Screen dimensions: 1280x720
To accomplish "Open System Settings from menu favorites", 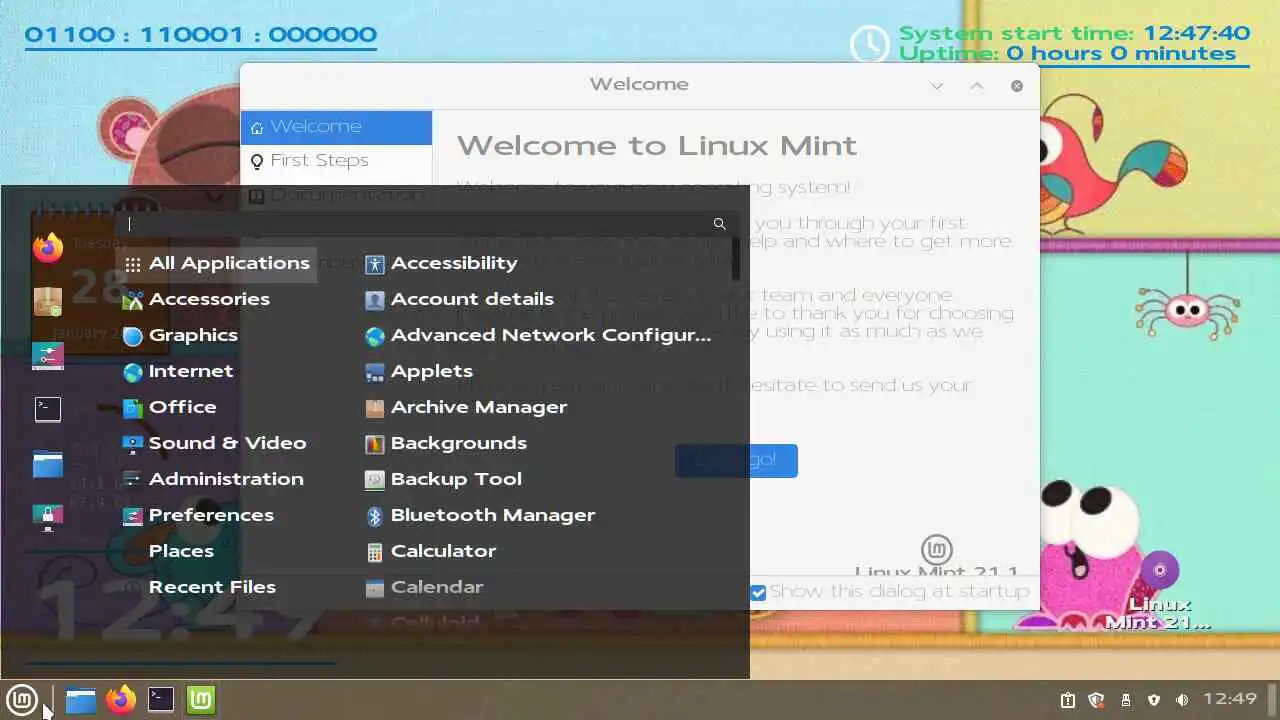I will 48,355.
